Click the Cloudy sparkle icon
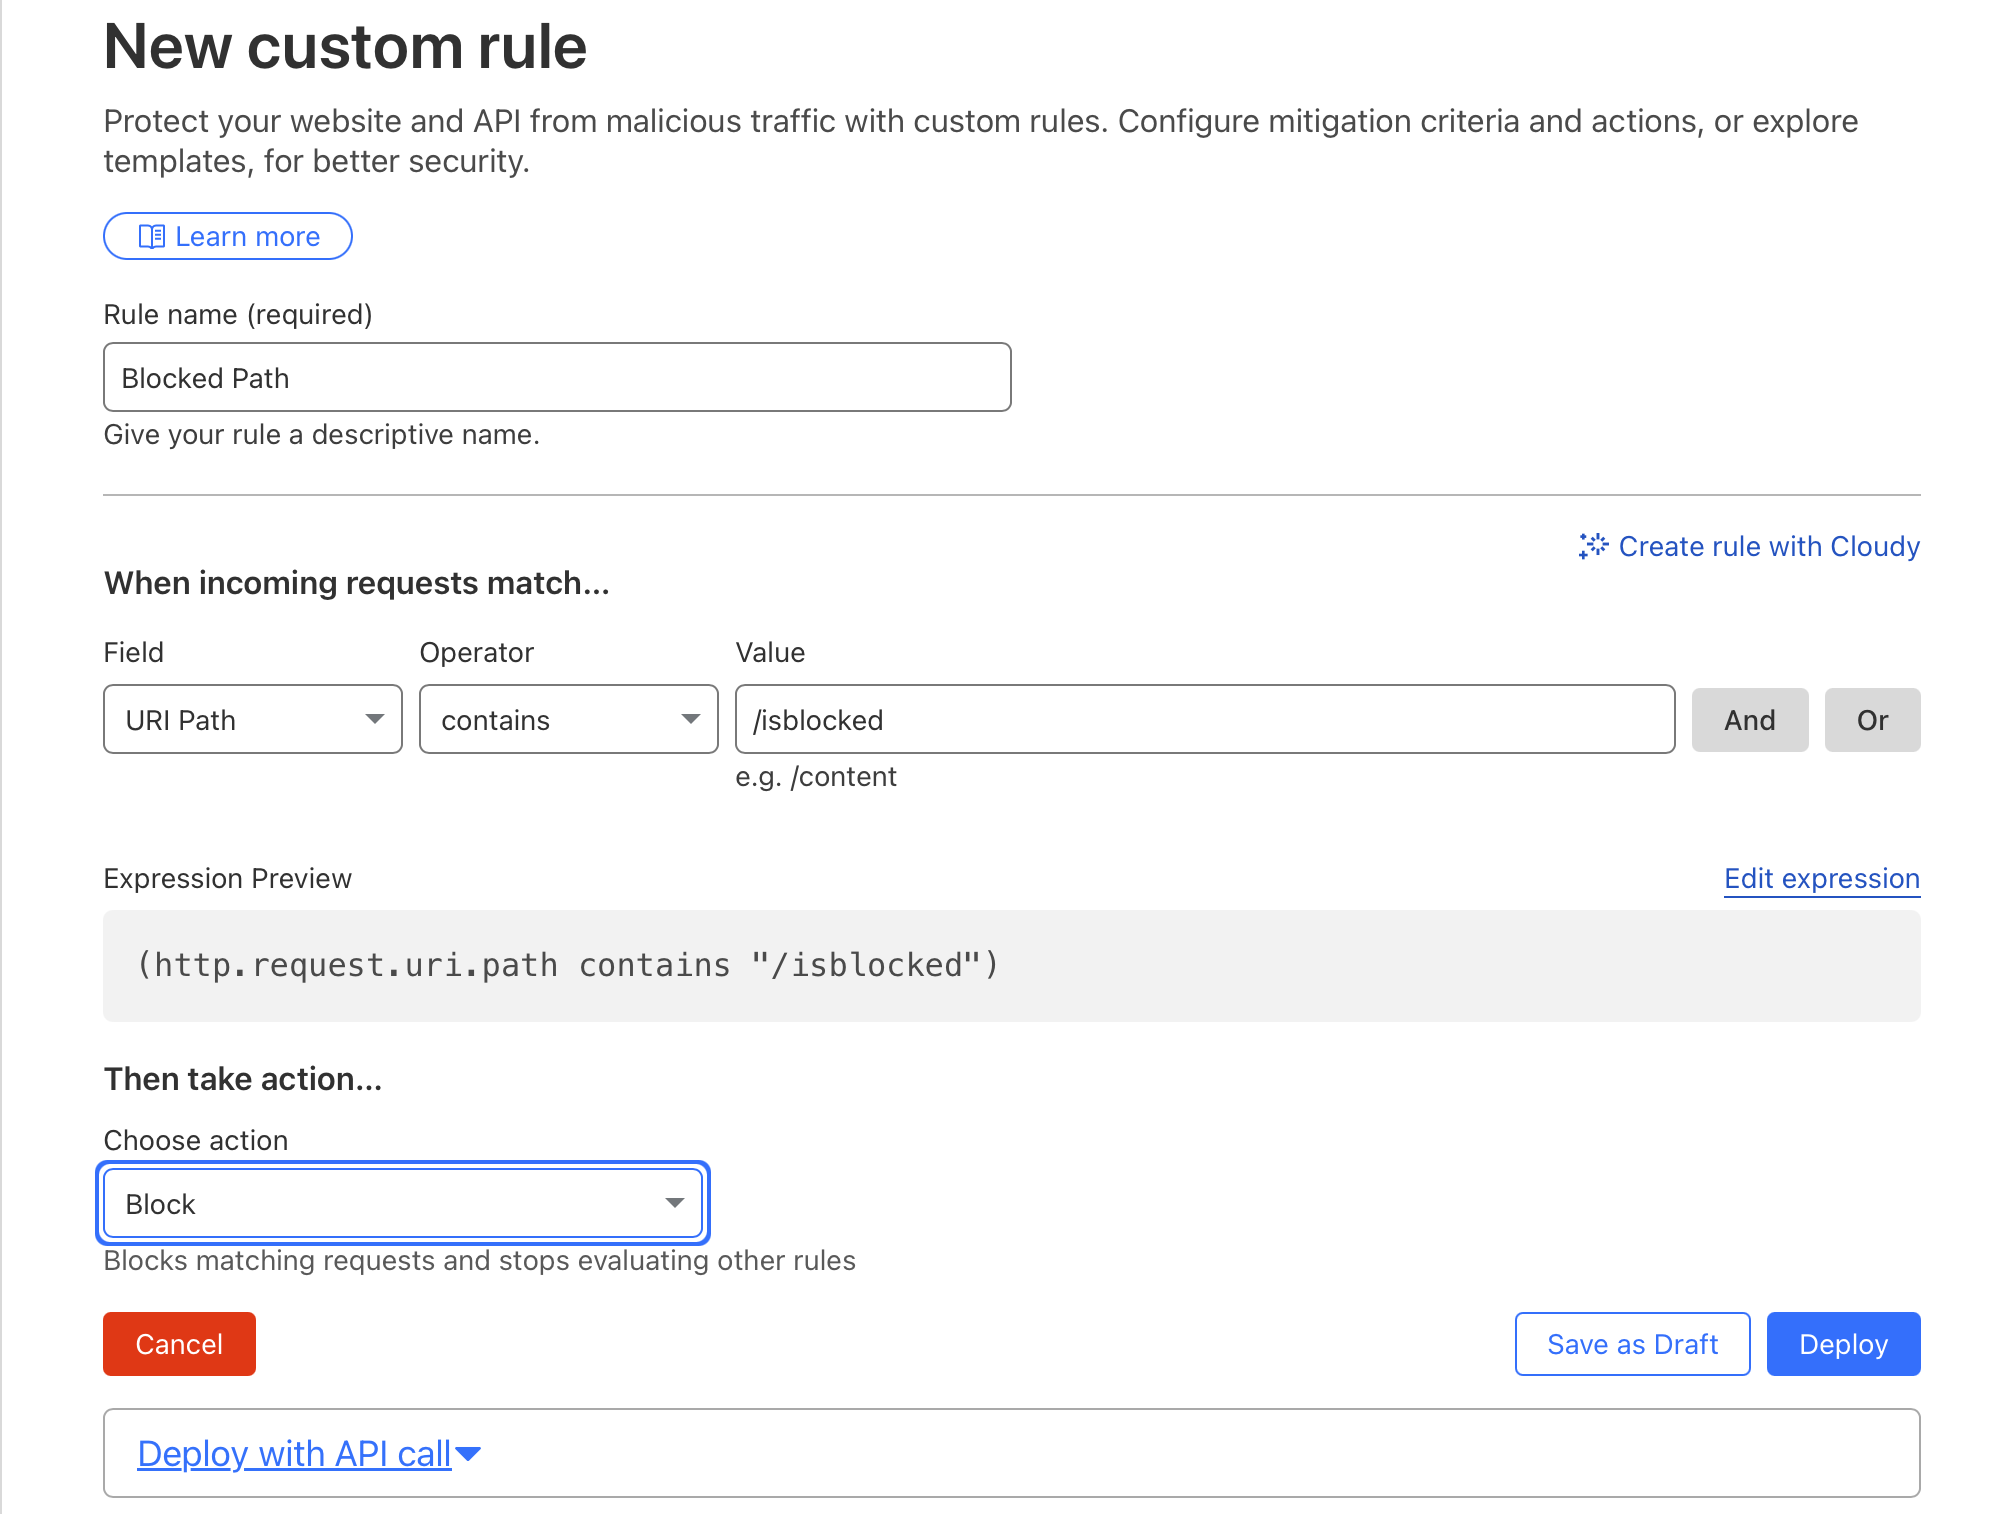This screenshot has height=1514, width=2002. (1593, 546)
